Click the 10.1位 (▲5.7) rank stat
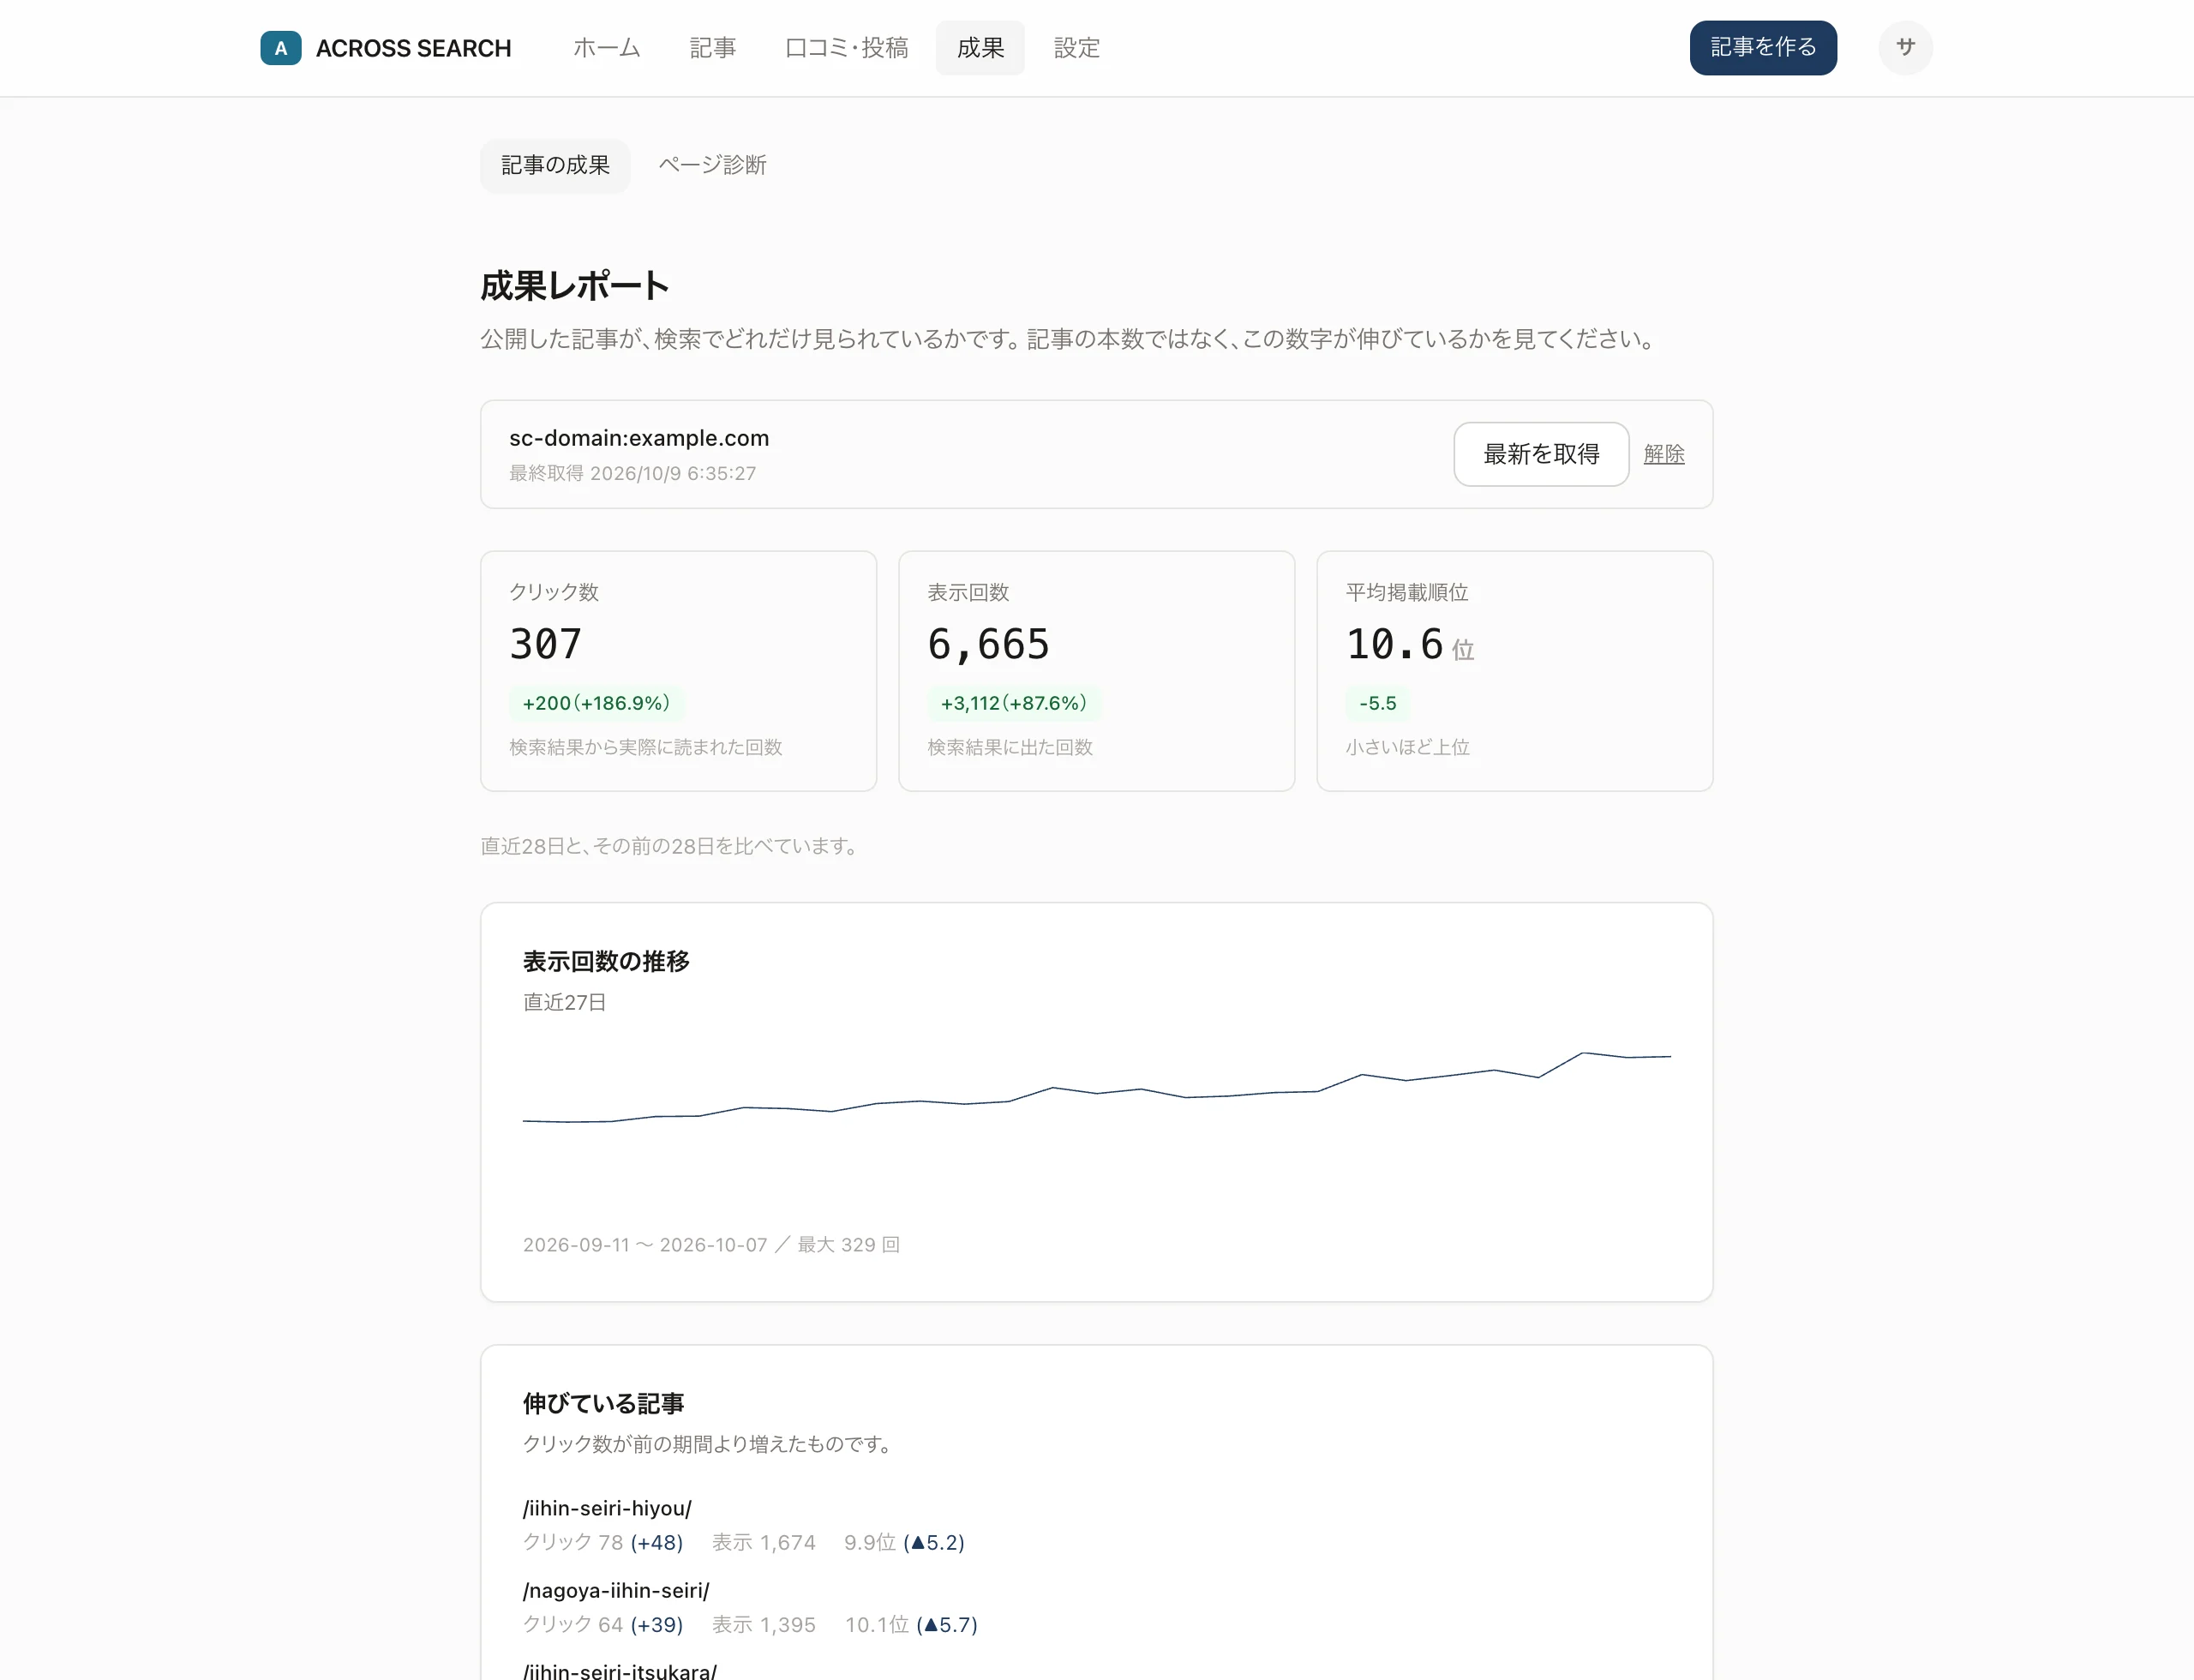 (911, 1624)
